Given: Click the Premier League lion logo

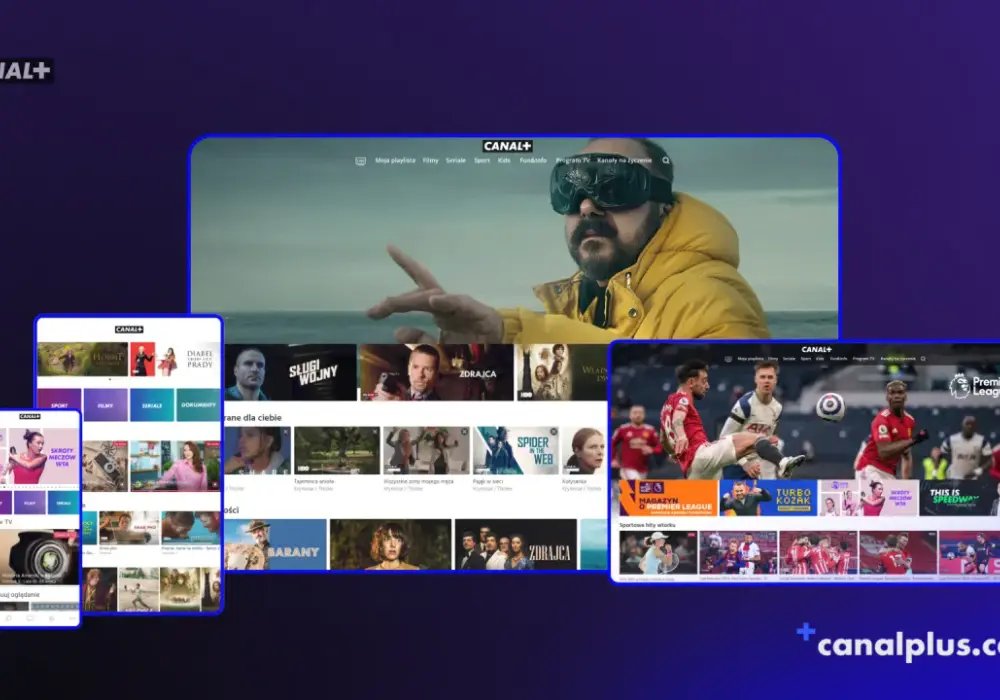Looking at the screenshot, I should pos(959,386).
